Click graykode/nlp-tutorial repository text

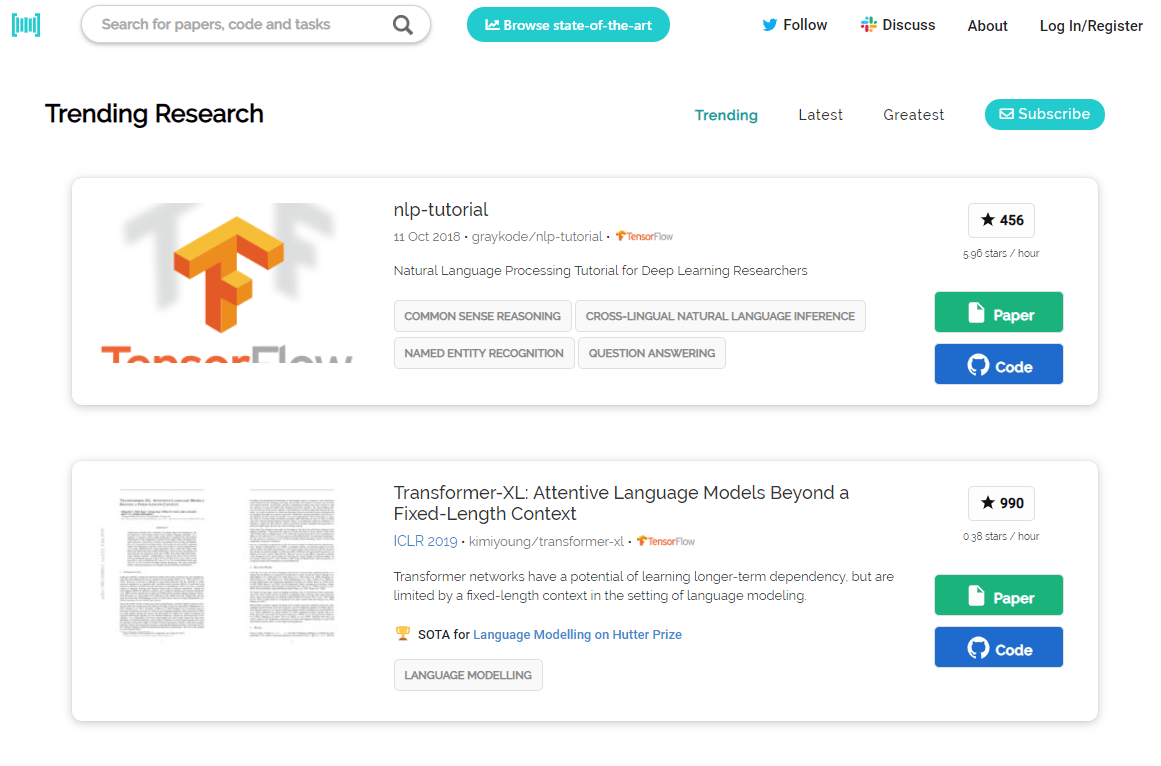coord(537,237)
